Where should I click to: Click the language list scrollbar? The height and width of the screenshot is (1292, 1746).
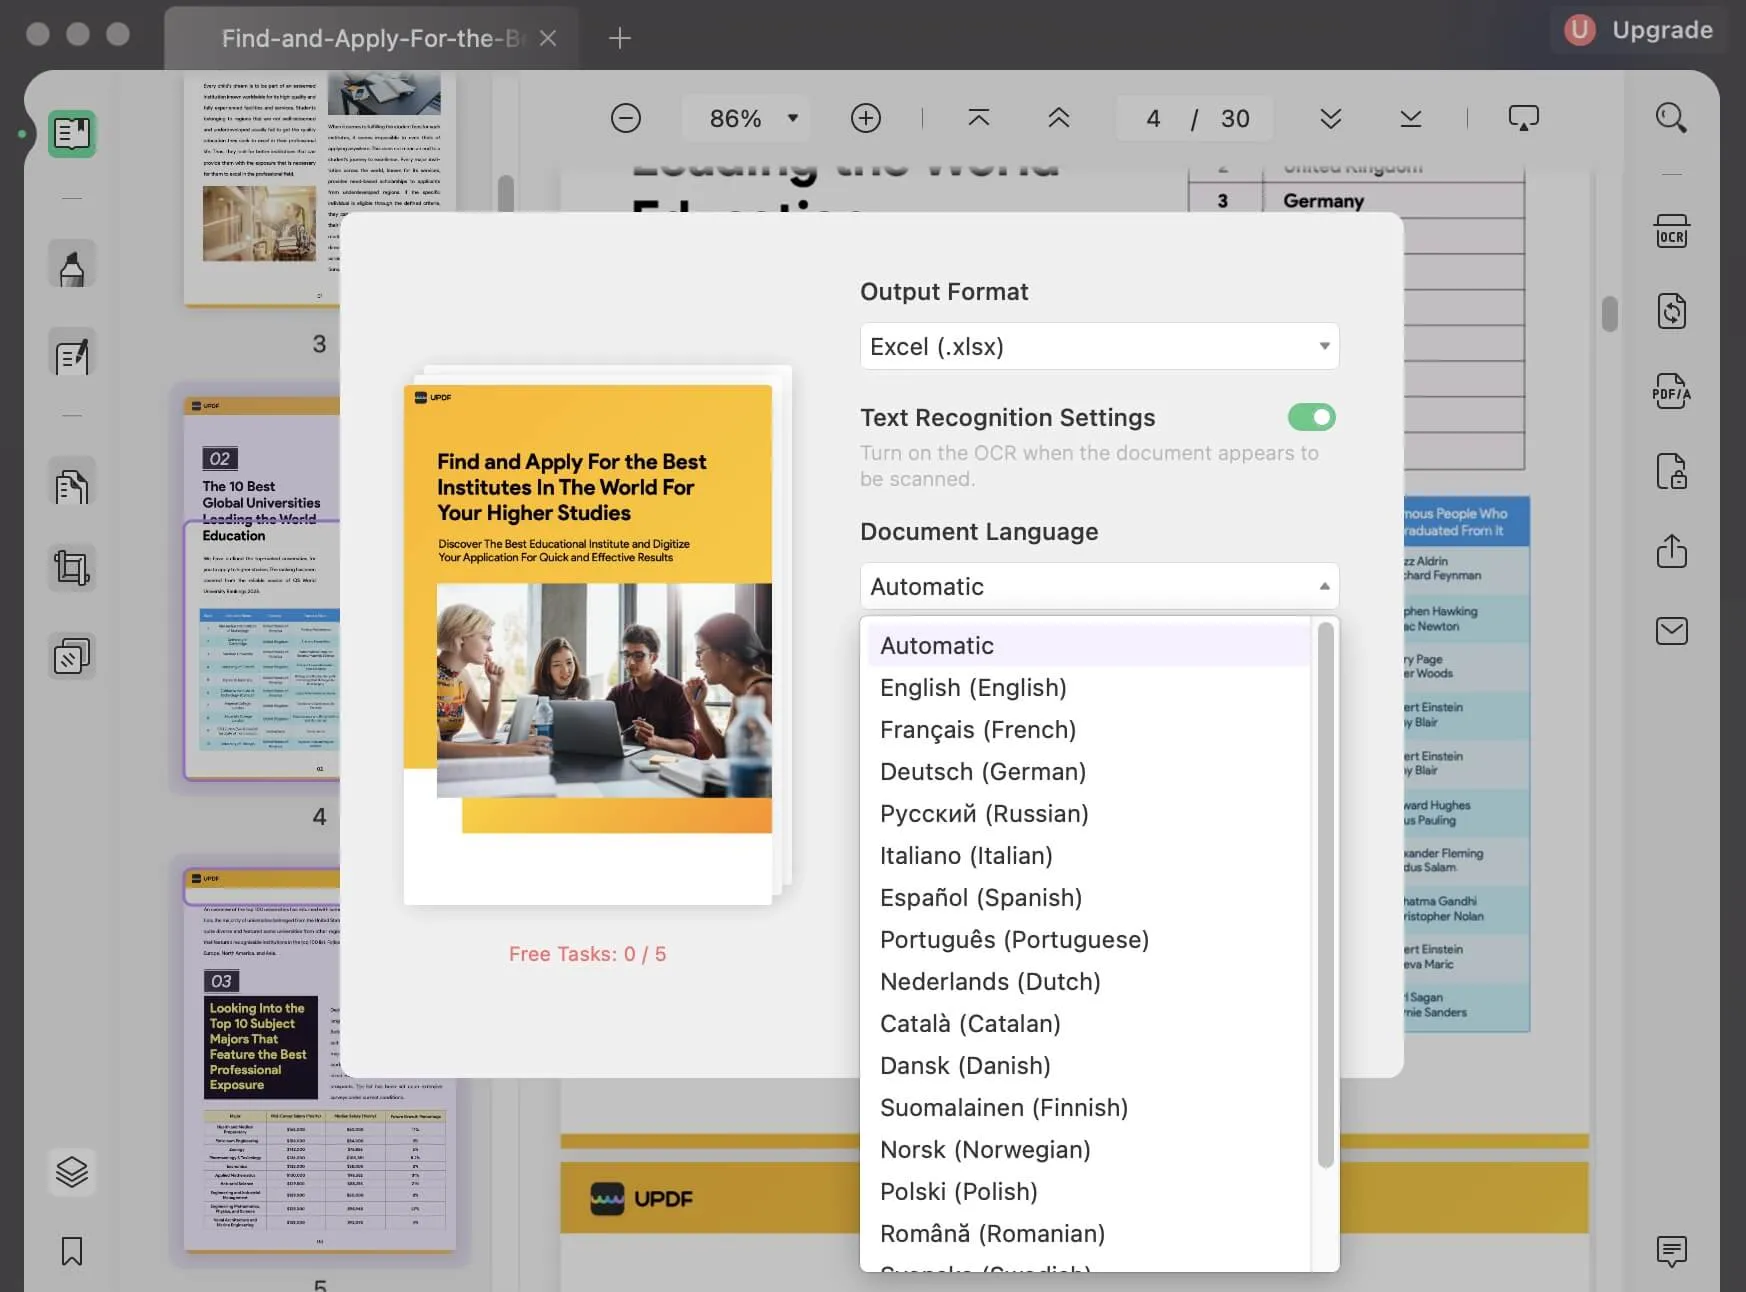[x=1325, y=895]
